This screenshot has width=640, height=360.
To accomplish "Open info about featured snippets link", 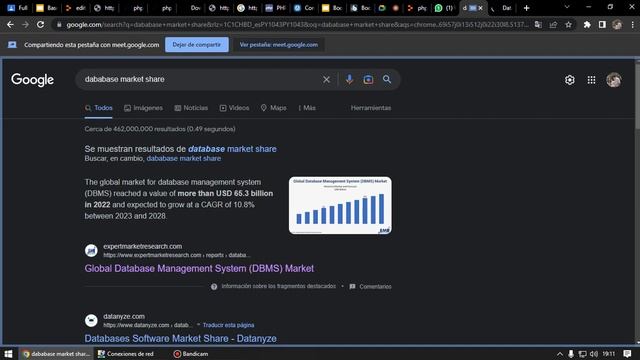I will pyautogui.click(x=273, y=287).
